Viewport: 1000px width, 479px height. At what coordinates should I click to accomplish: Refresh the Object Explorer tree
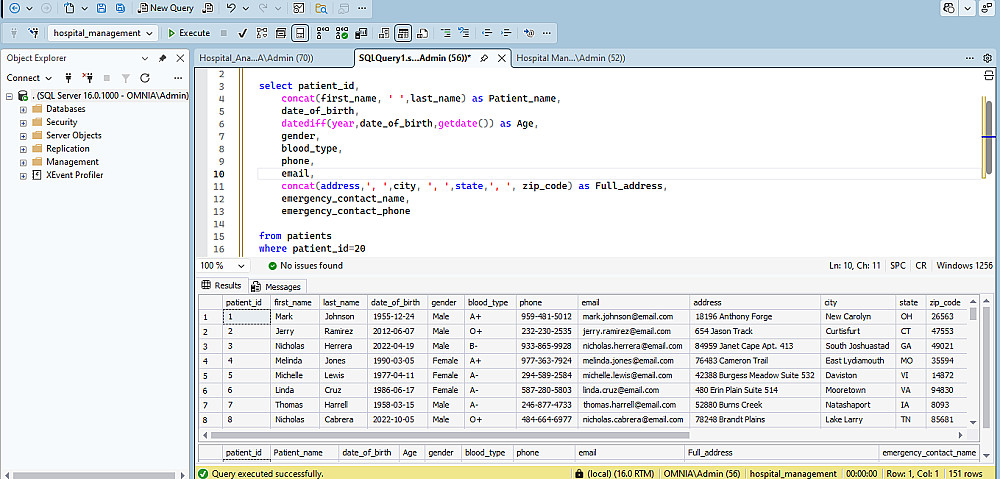coord(145,78)
